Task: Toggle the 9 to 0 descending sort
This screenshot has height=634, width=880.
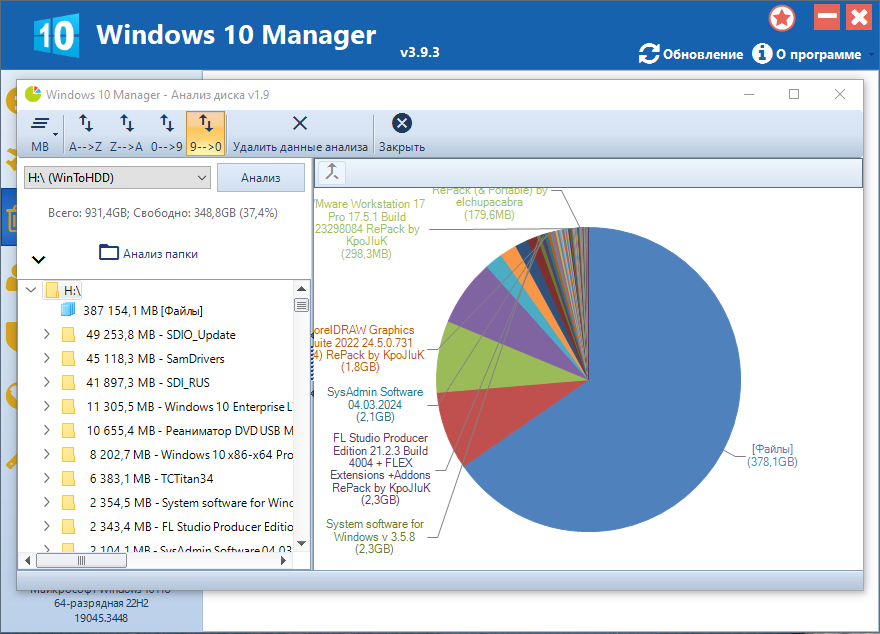Action: 205,133
